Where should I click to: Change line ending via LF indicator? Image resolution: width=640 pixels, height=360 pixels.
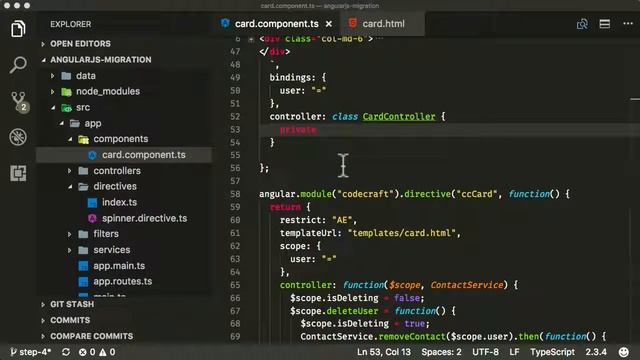514,352
